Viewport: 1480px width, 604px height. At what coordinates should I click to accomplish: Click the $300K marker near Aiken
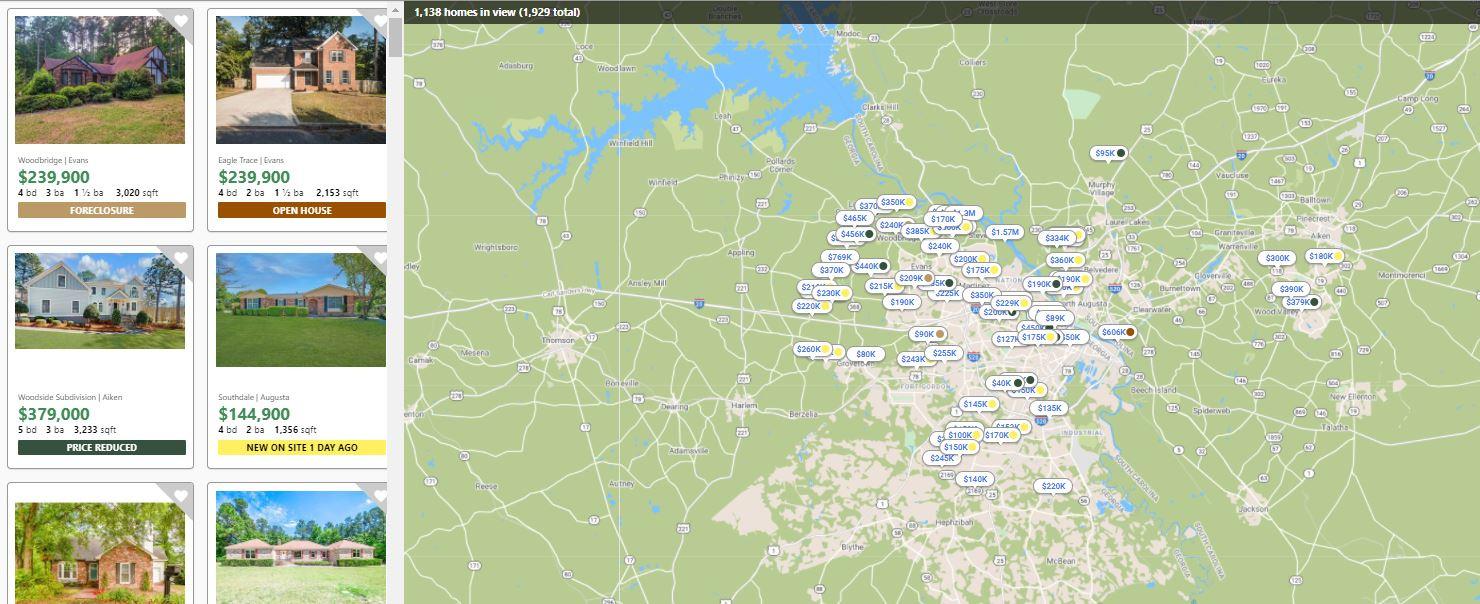pos(1278,258)
